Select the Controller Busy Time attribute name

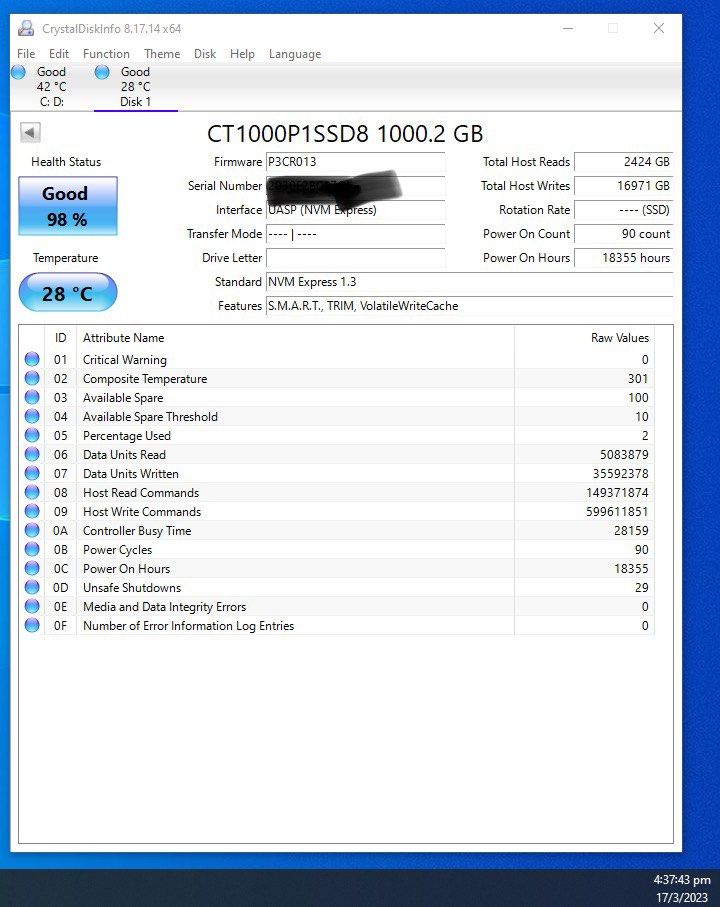pyautogui.click(x=137, y=531)
